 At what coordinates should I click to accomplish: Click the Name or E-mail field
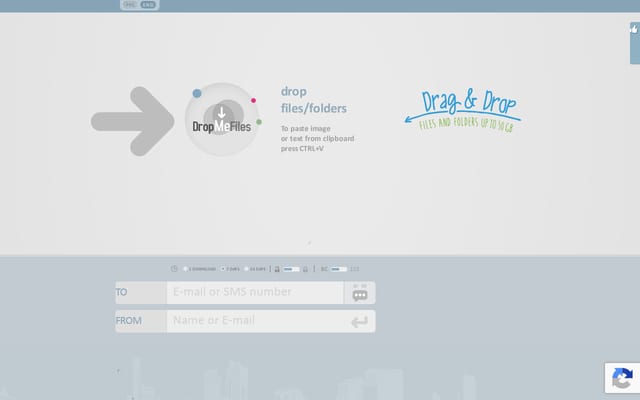click(255, 321)
